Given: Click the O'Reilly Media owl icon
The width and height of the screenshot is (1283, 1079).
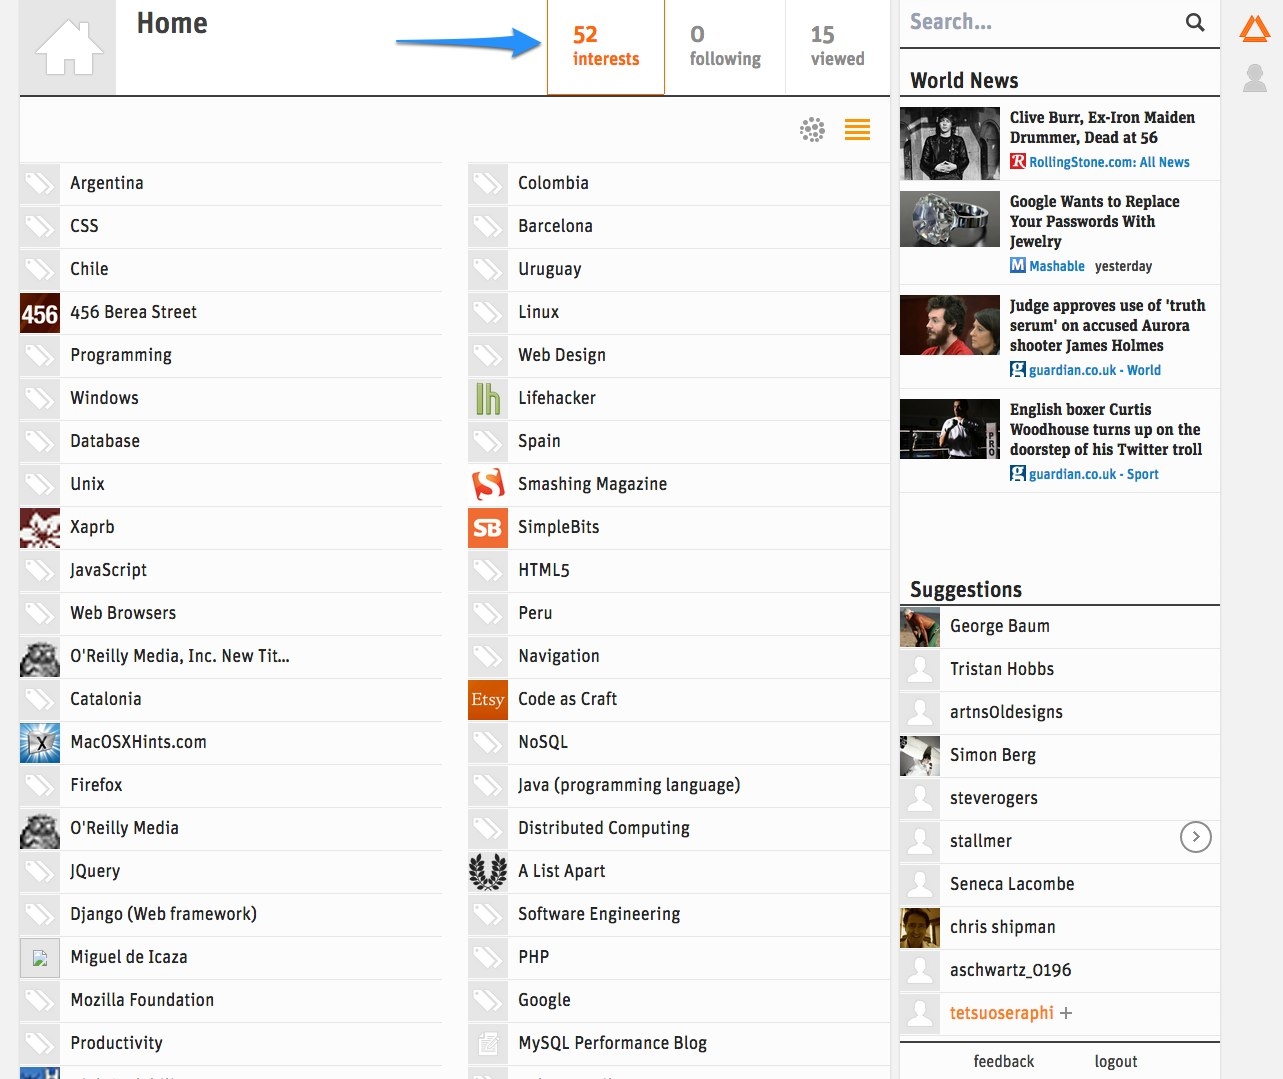Looking at the screenshot, I should coord(40,829).
